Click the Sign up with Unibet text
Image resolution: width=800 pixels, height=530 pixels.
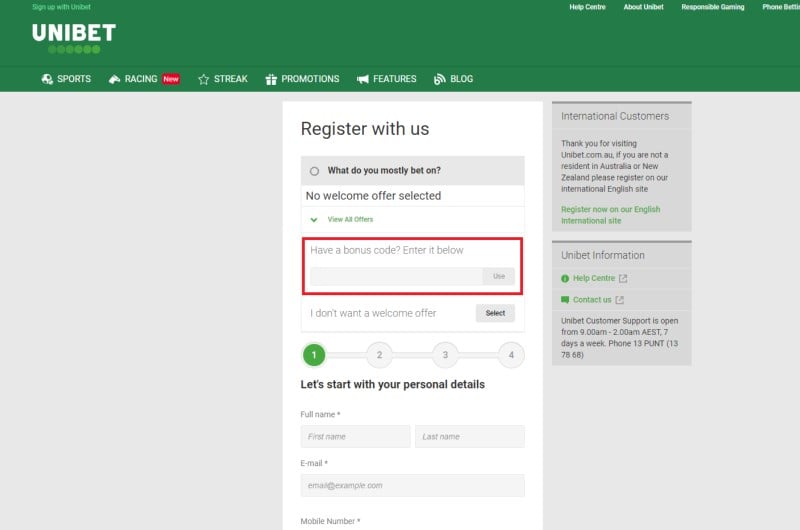pyautogui.click(x=61, y=7)
